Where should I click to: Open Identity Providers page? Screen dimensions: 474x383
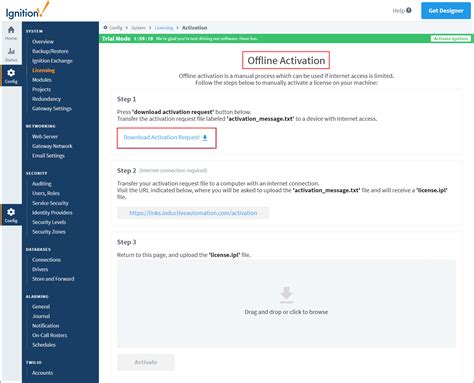[x=52, y=213]
